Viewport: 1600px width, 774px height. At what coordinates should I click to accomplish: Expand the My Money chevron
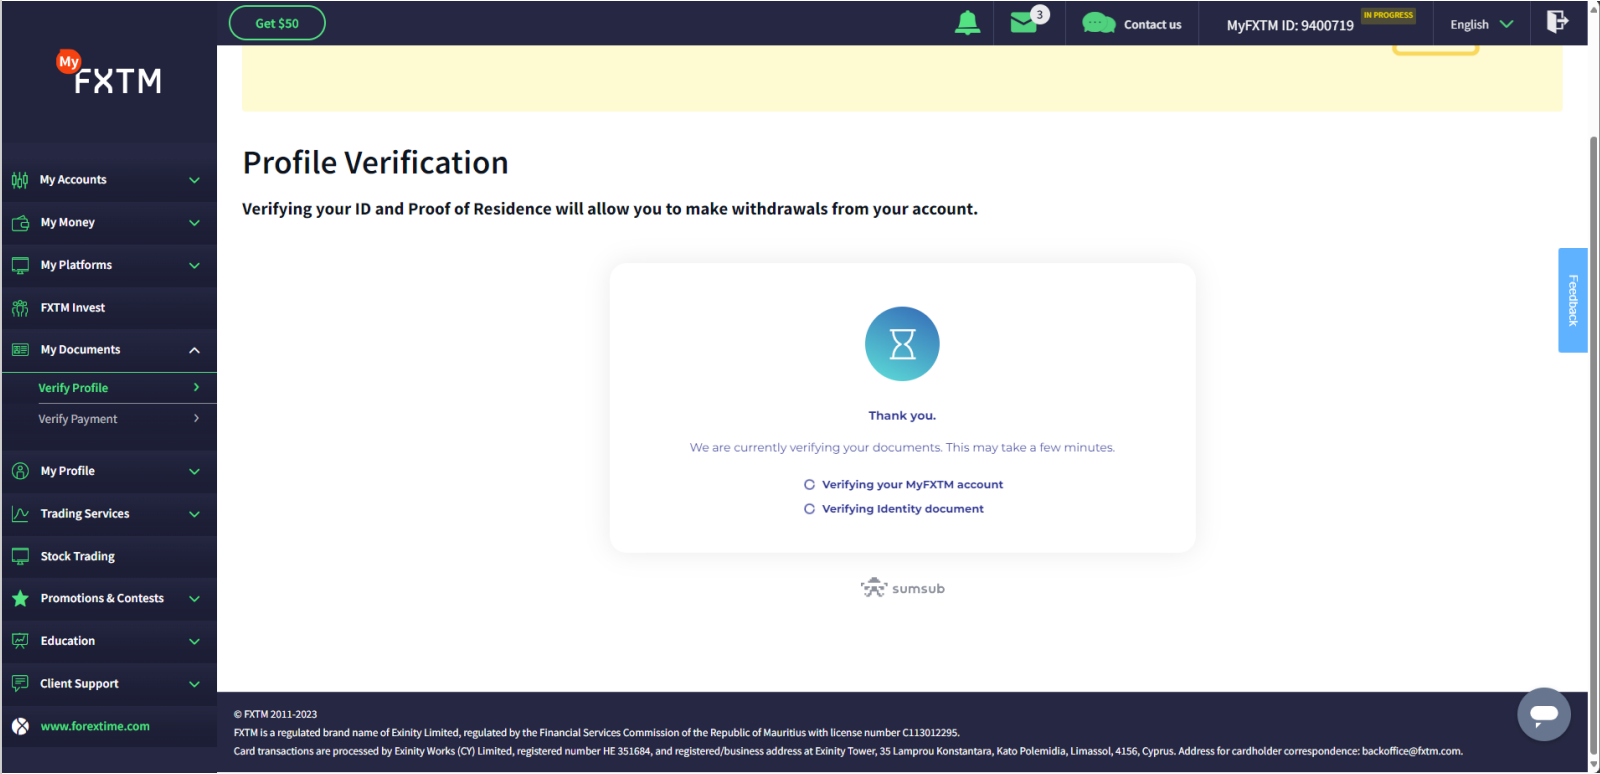coord(195,223)
